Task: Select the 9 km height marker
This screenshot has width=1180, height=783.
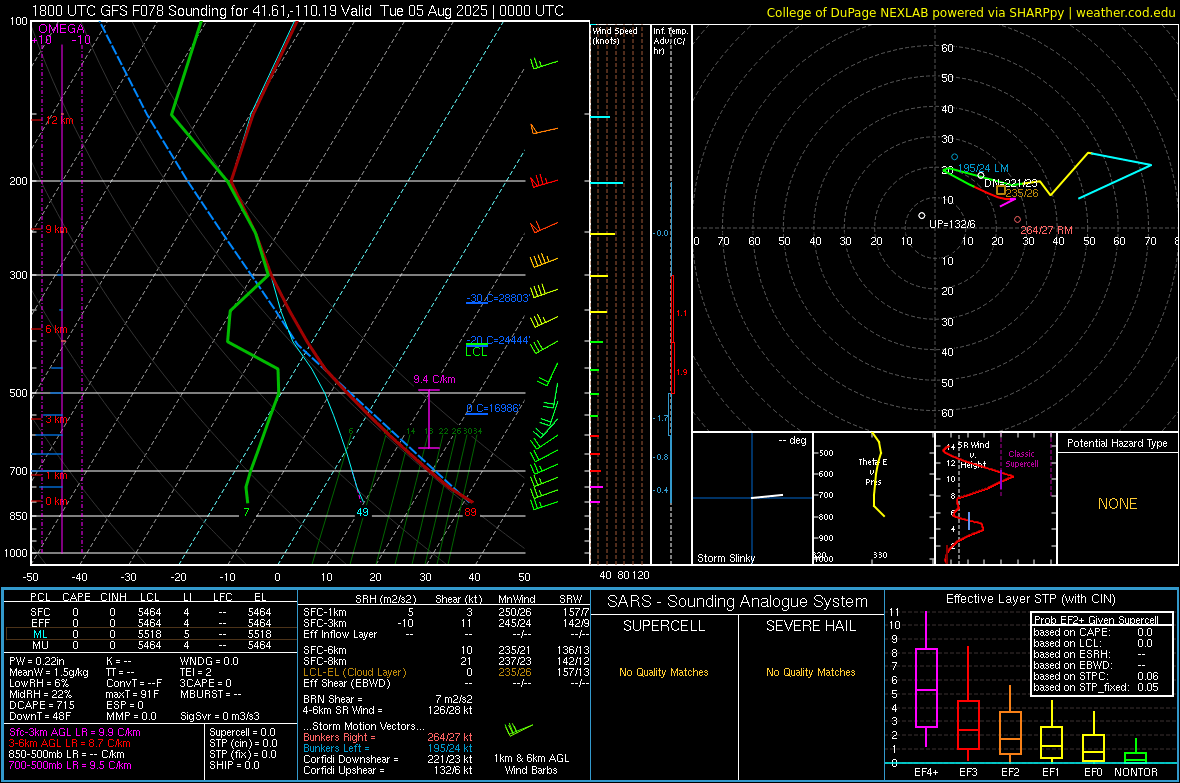Action: pos(56,229)
